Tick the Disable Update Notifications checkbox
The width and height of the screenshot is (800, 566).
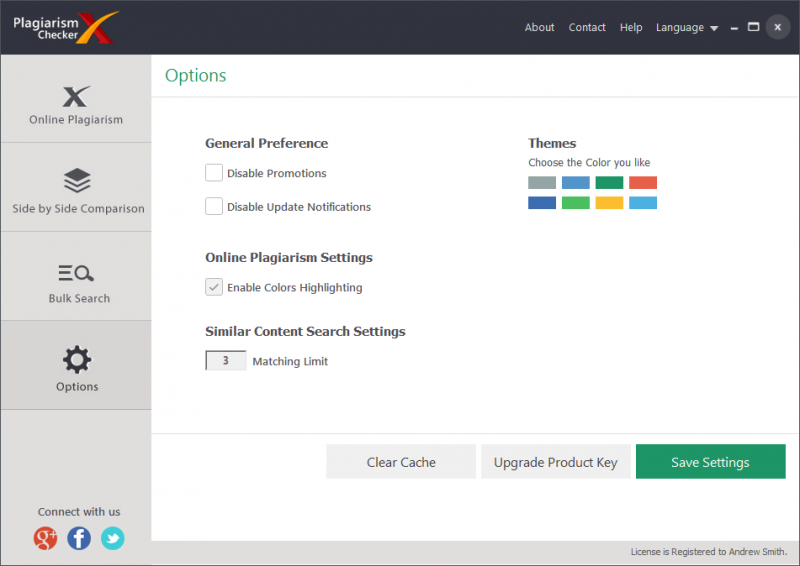pyautogui.click(x=214, y=206)
